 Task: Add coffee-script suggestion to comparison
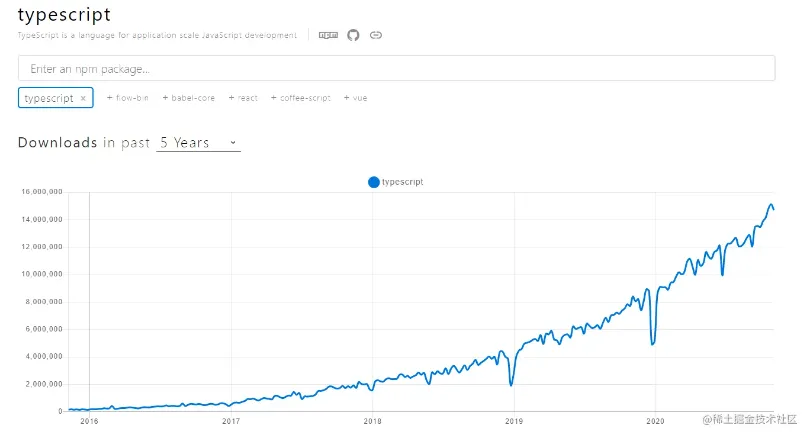[300, 98]
